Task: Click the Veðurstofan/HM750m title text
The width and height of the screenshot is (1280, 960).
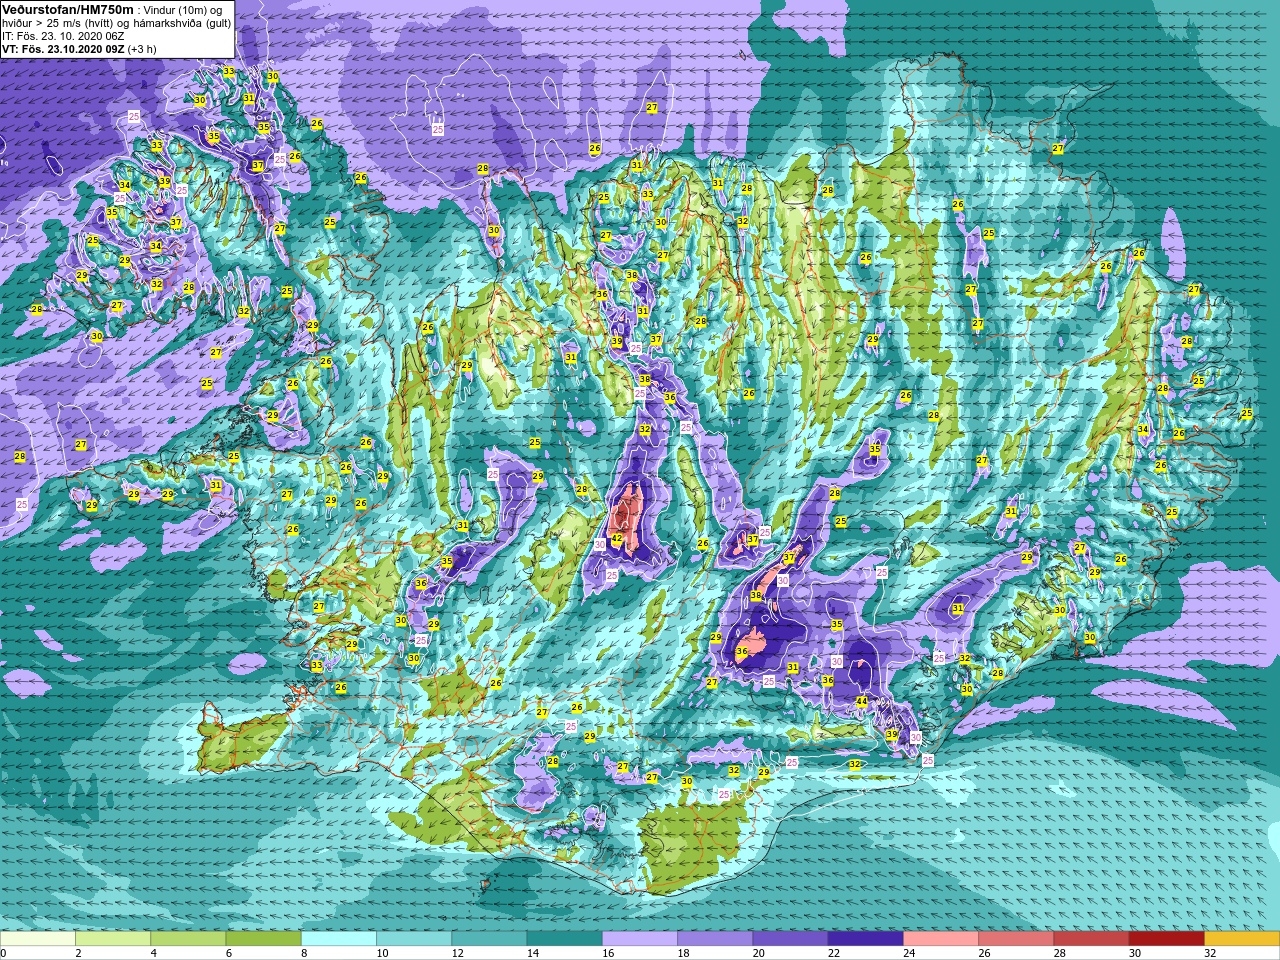Action: coord(68,9)
